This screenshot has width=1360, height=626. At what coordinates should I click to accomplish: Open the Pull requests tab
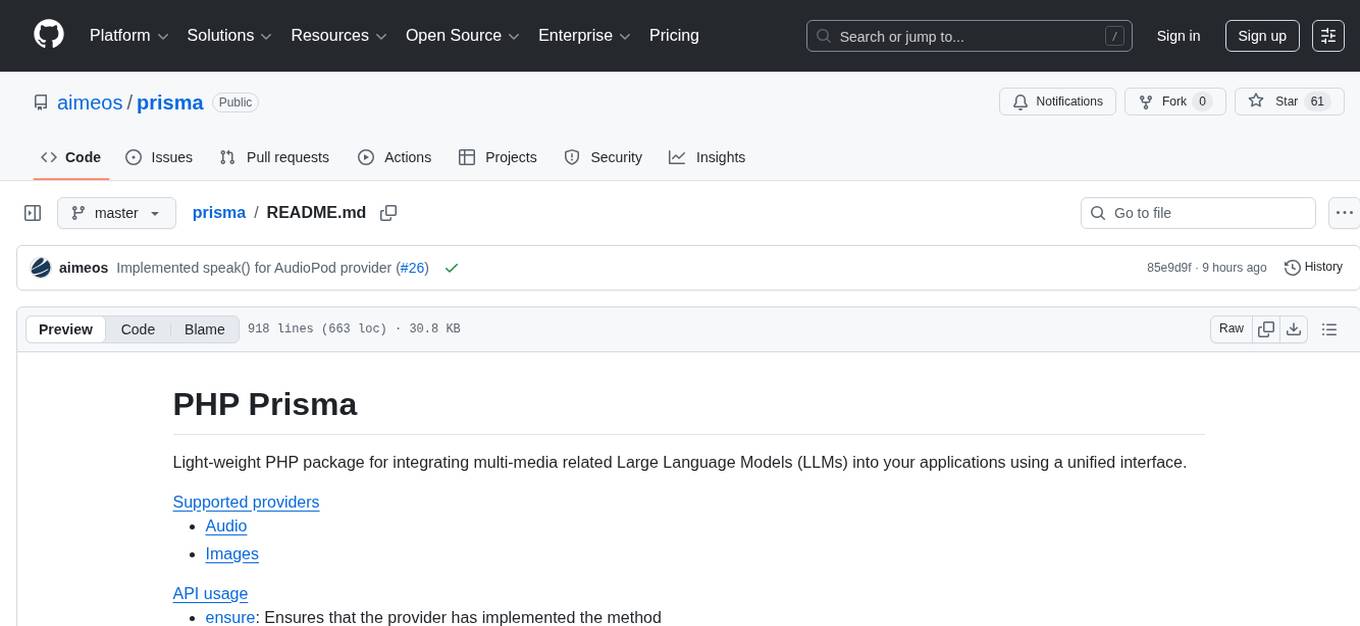click(x=274, y=157)
